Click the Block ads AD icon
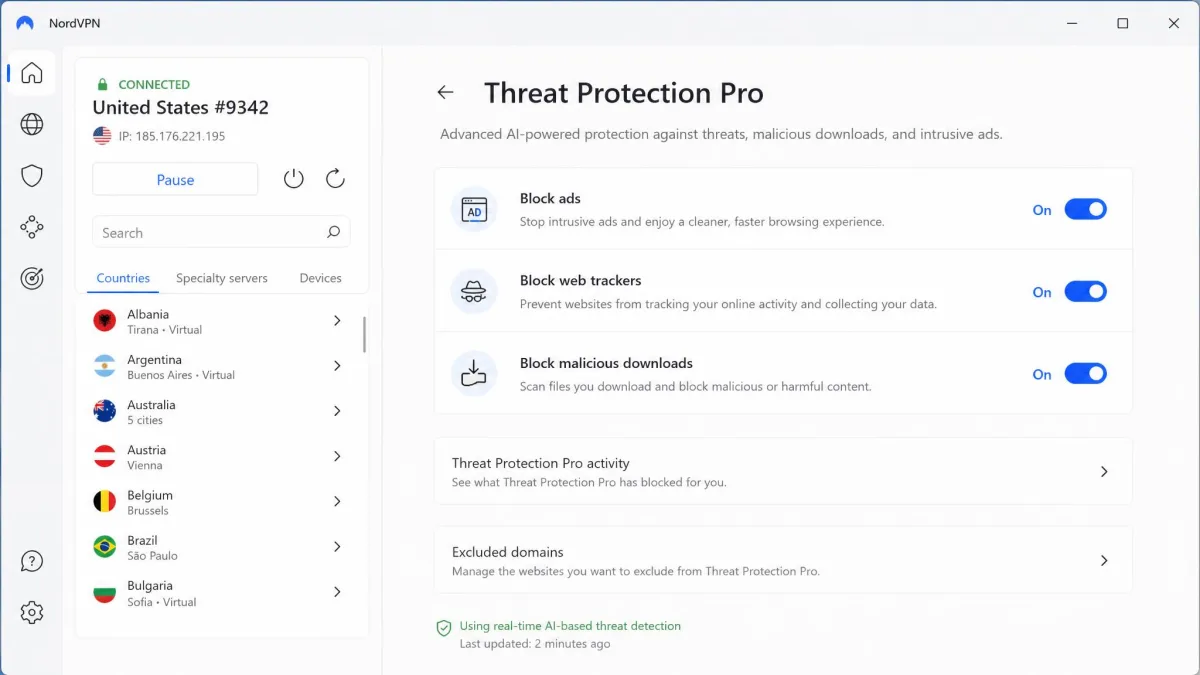 [474, 210]
